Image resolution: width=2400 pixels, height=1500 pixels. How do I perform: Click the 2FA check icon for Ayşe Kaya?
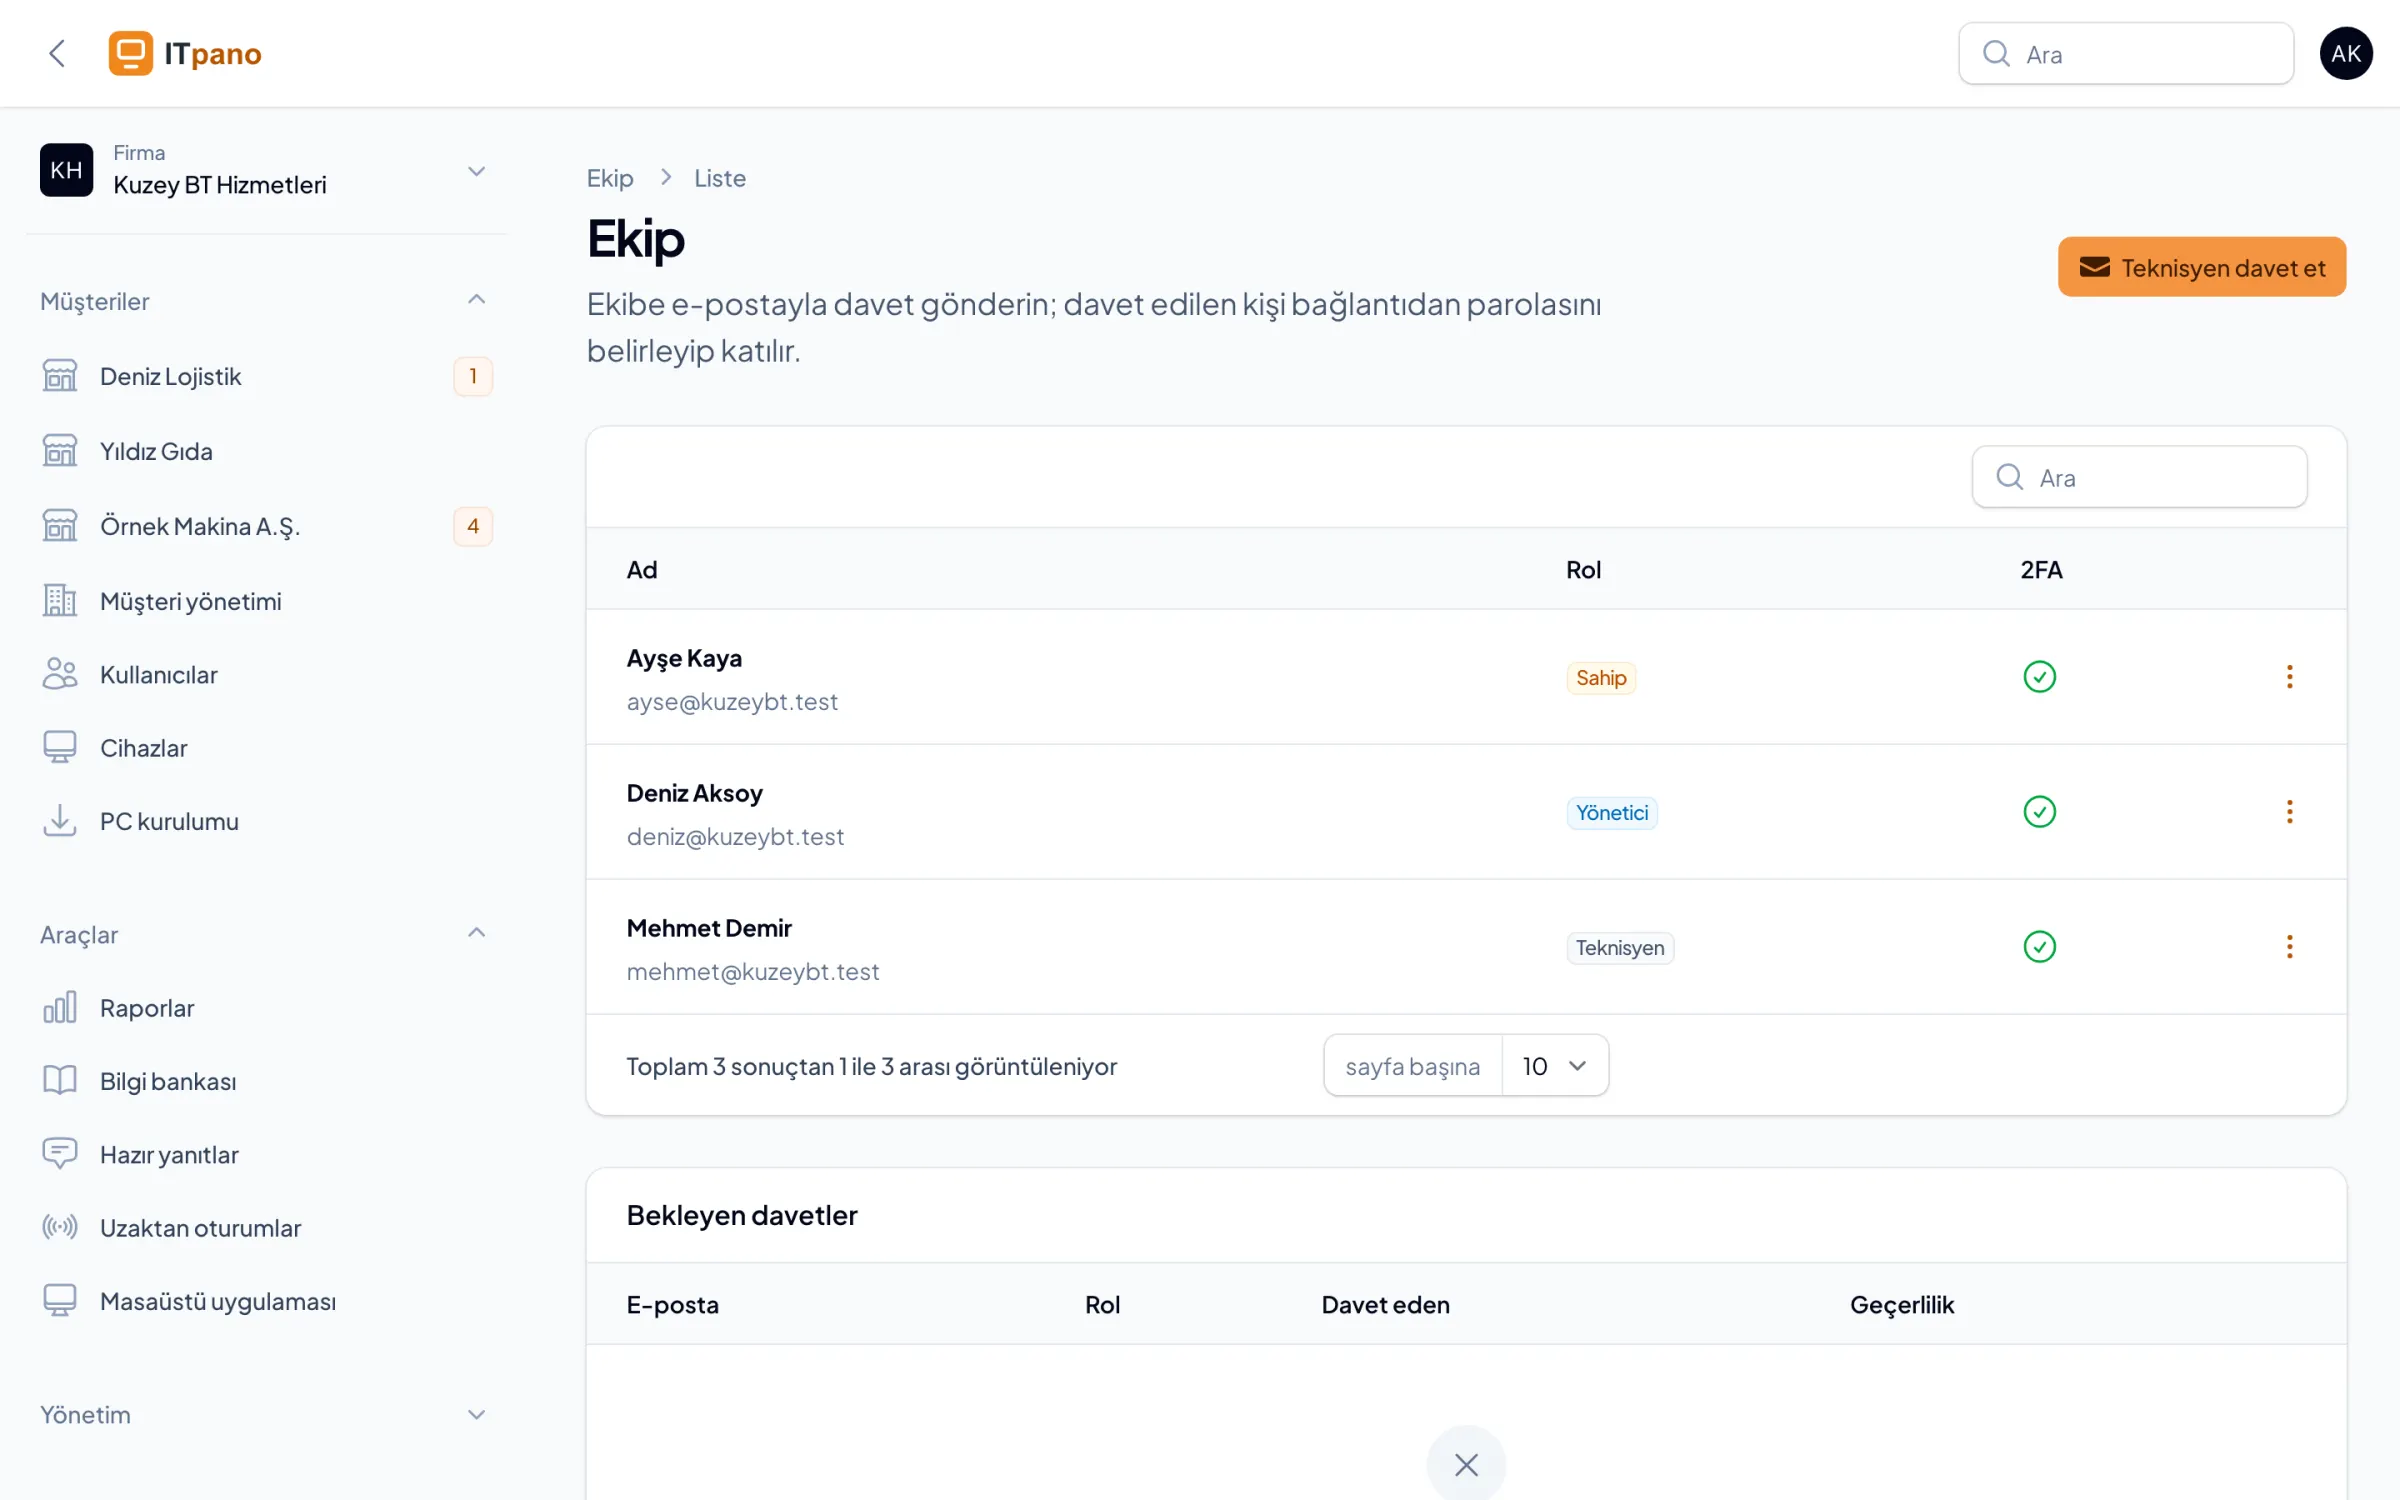(x=2039, y=677)
